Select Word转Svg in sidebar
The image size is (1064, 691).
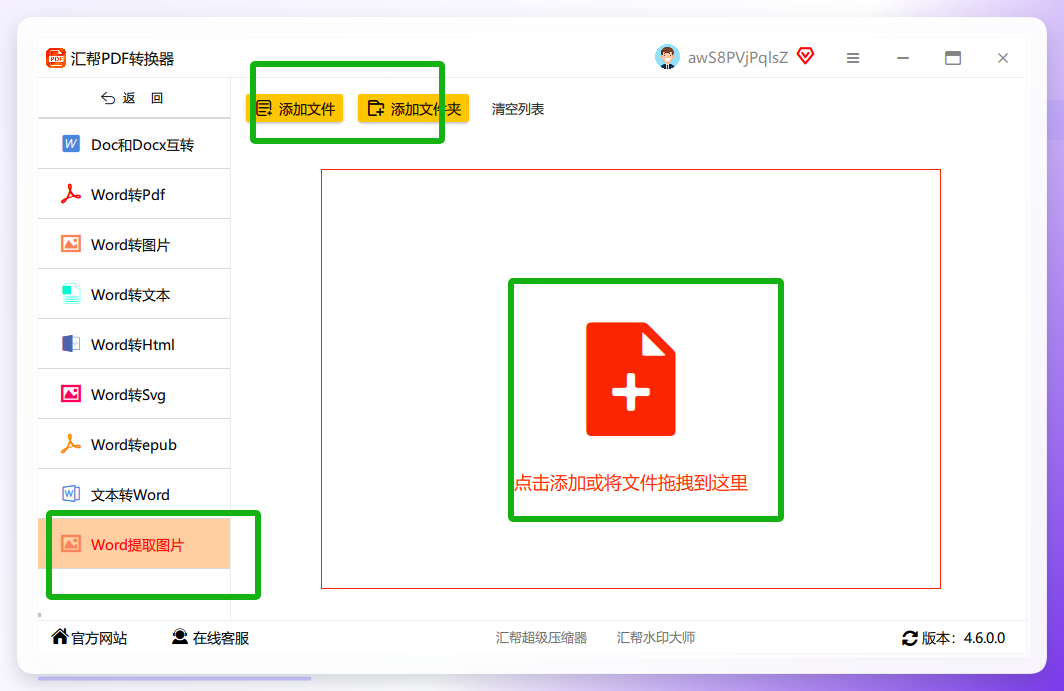pos(134,394)
